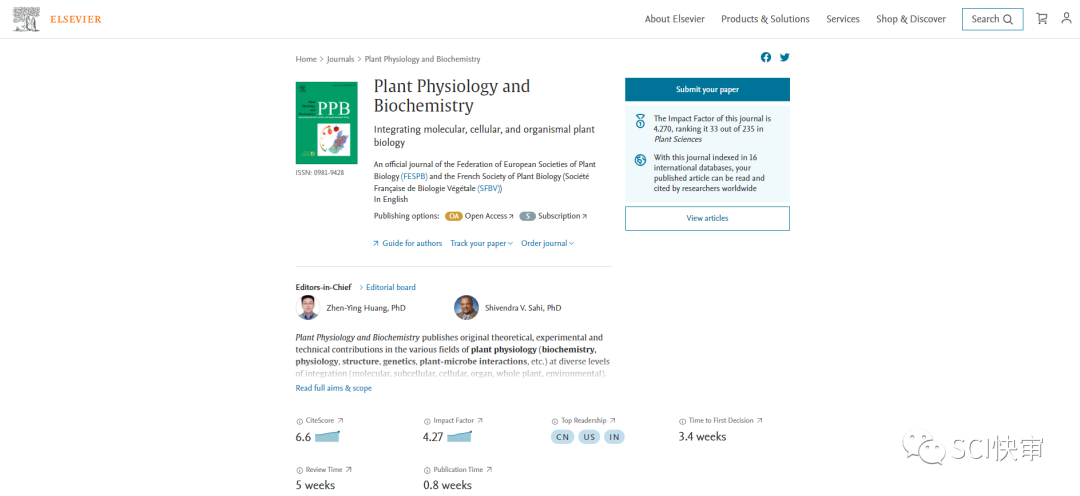The width and height of the screenshot is (1080, 496).
Task: Click the user account icon
Action: pos(1066,19)
